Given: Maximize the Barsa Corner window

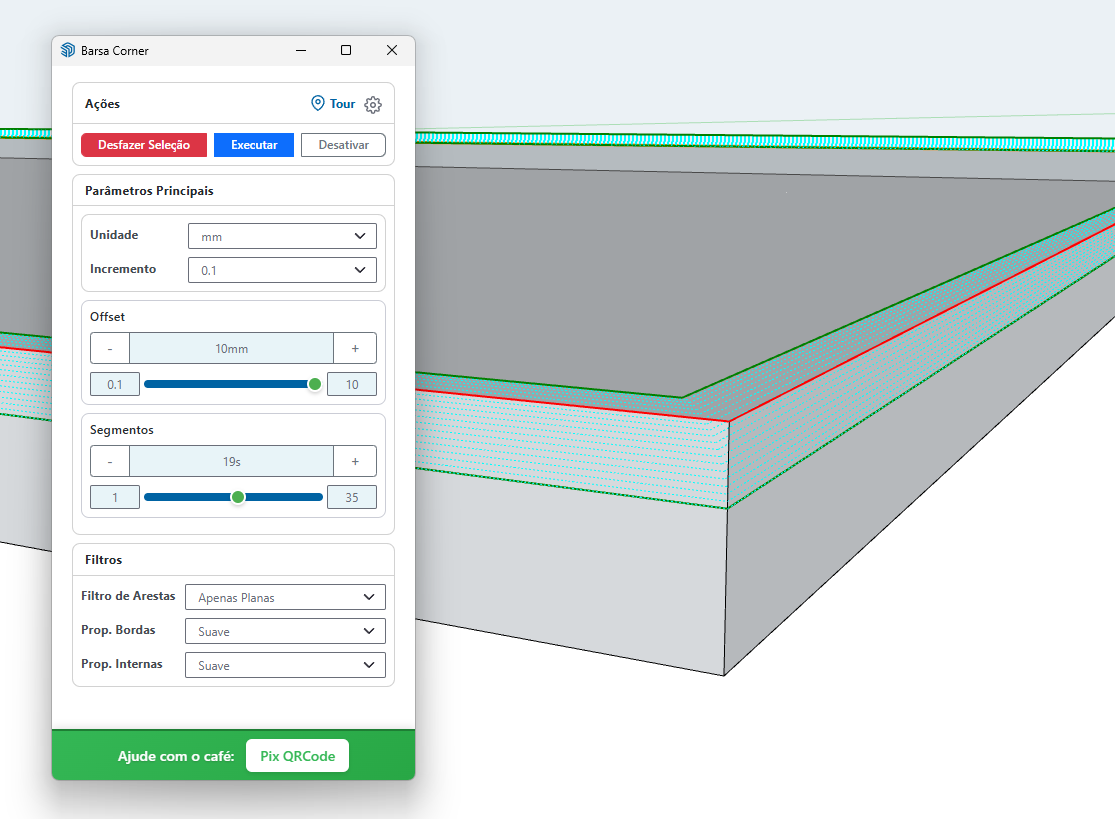Looking at the screenshot, I should (x=346, y=50).
